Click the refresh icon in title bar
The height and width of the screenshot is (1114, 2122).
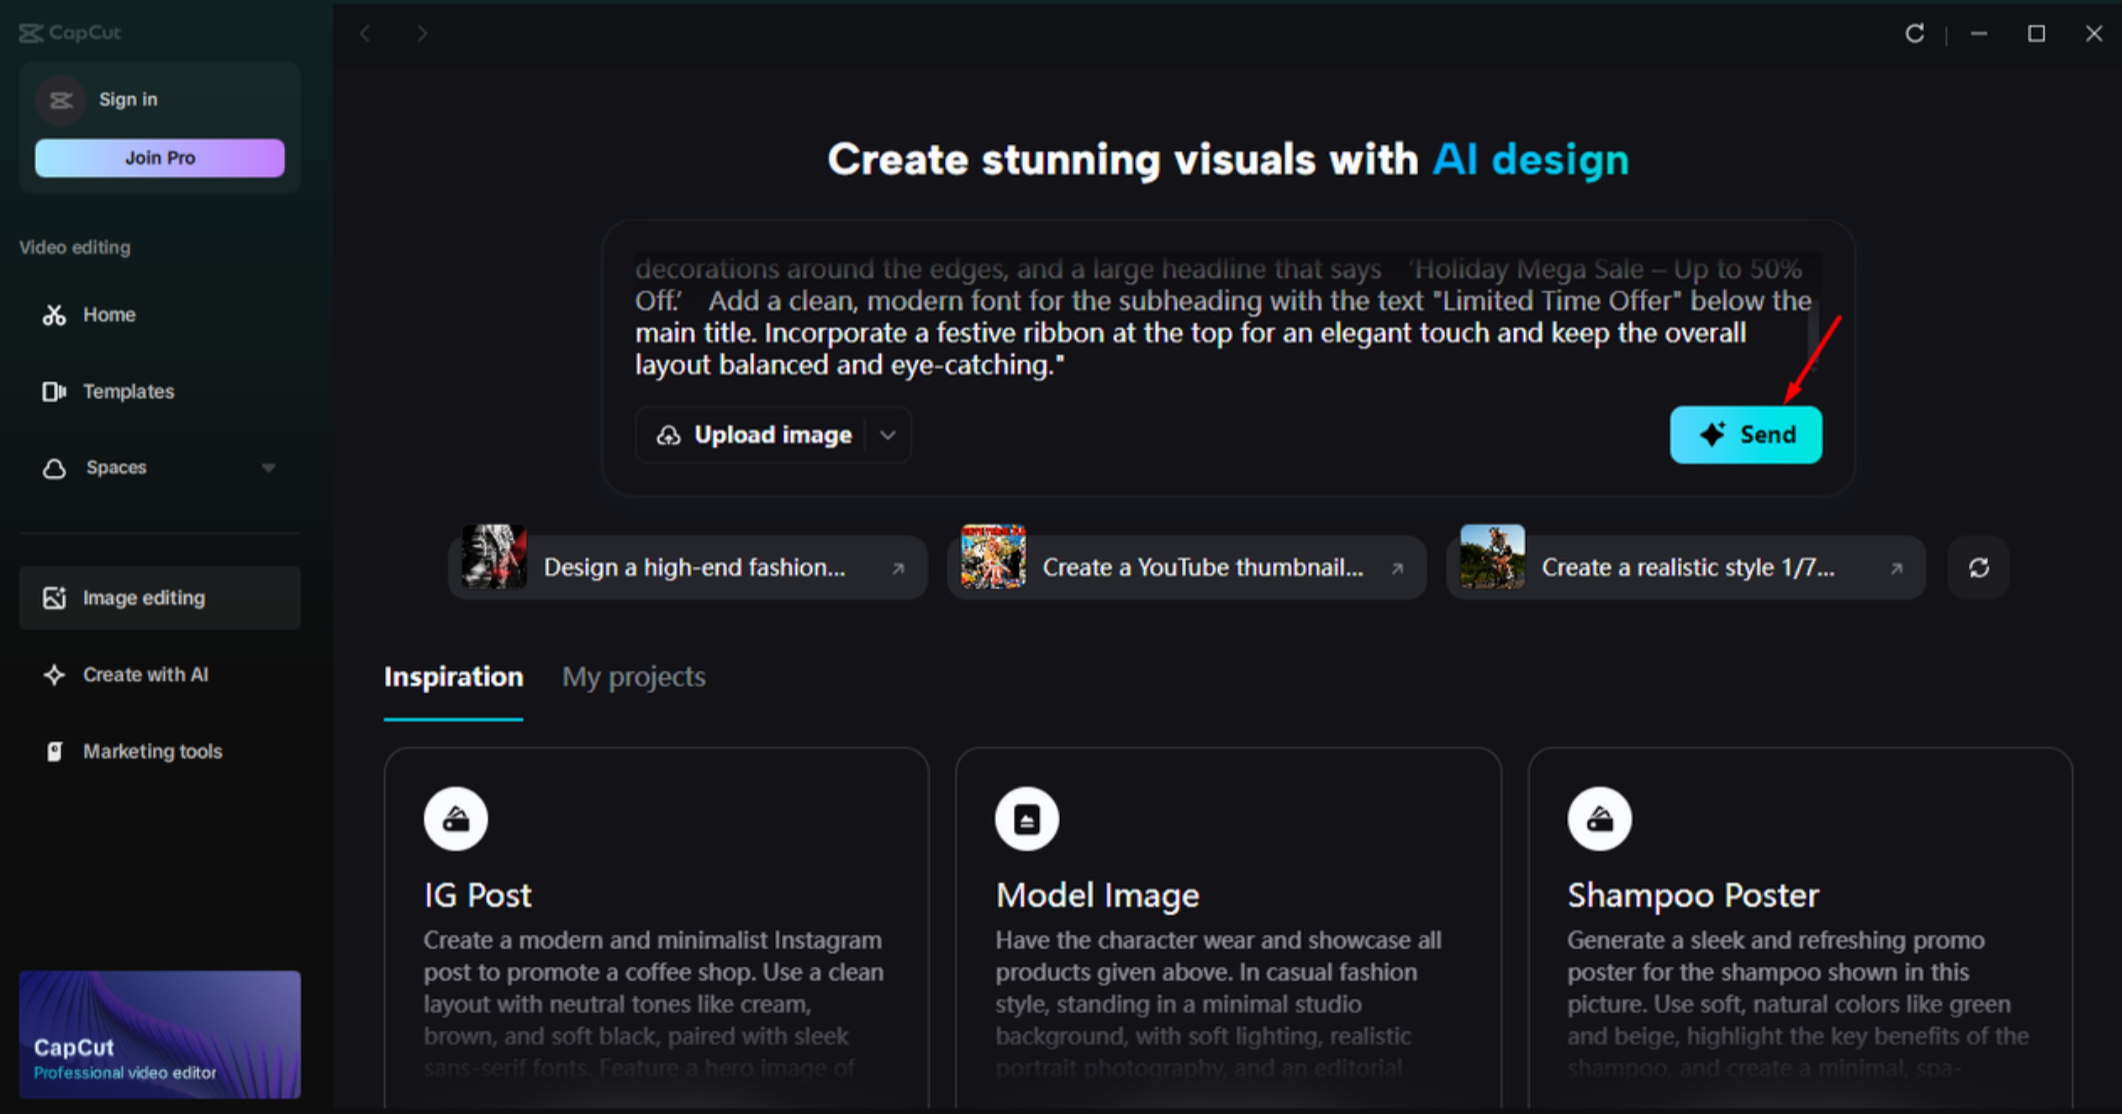(x=1914, y=33)
